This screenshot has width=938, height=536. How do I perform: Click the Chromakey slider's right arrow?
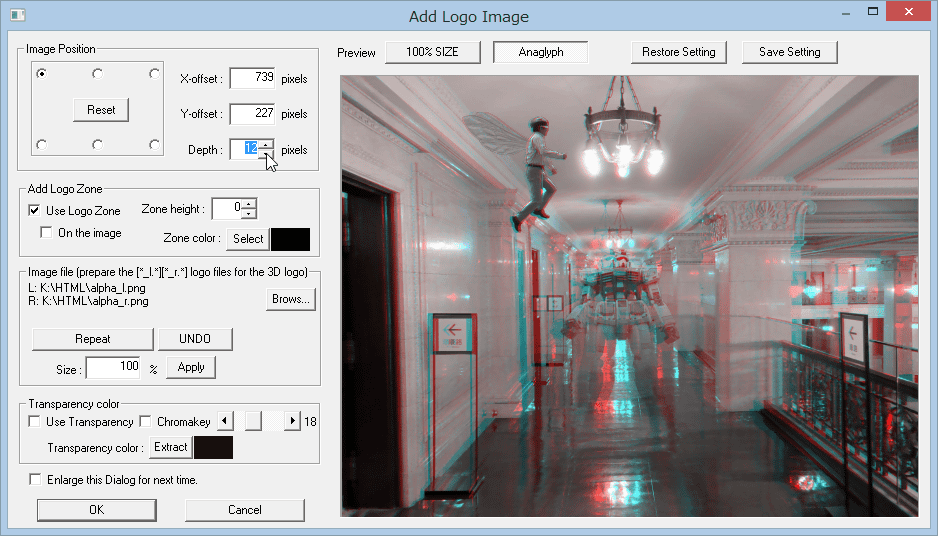292,421
